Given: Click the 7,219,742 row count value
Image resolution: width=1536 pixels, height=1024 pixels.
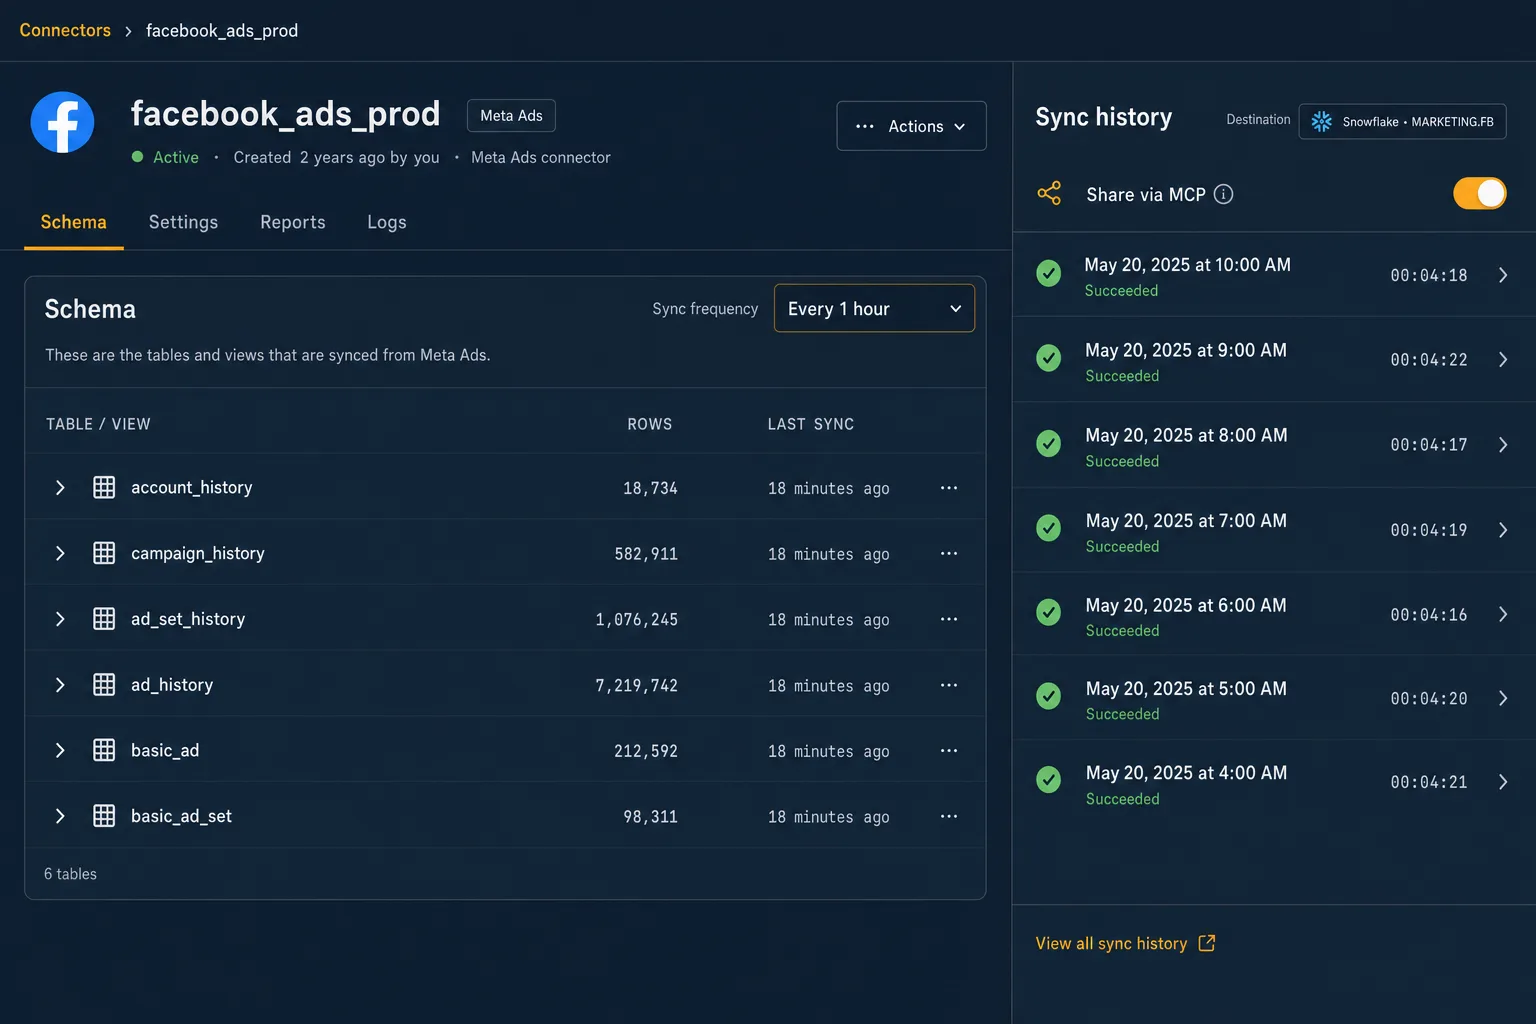Looking at the screenshot, I should tap(636, 685).
